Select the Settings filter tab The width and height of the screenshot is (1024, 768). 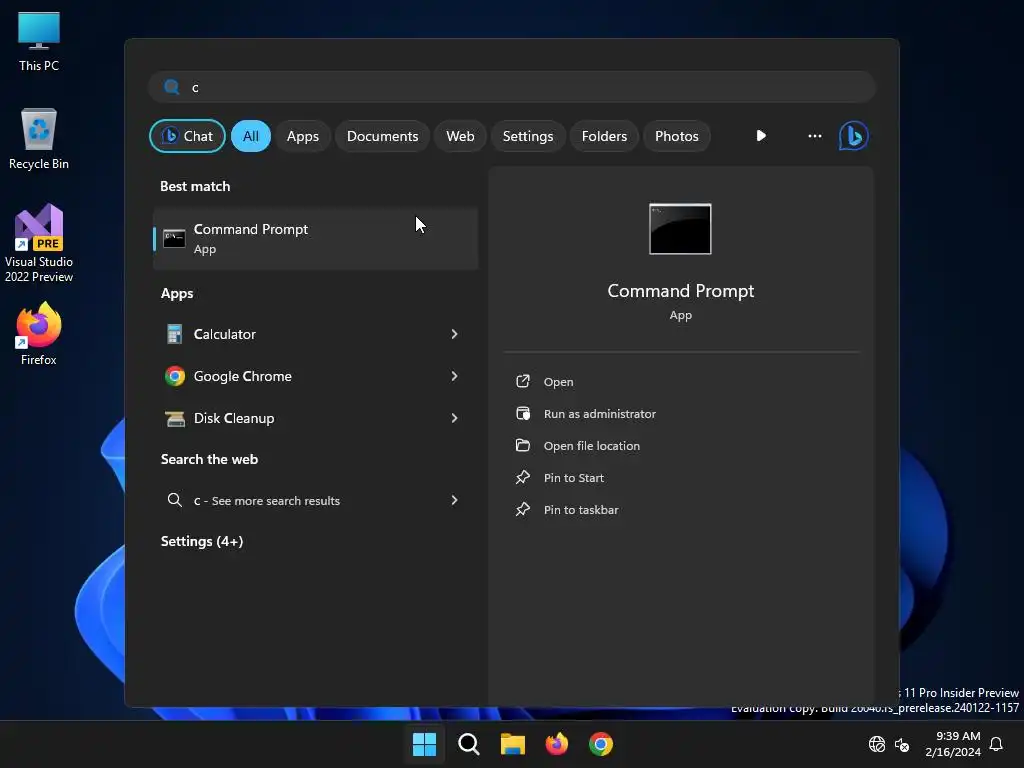[x=528, y=136]
